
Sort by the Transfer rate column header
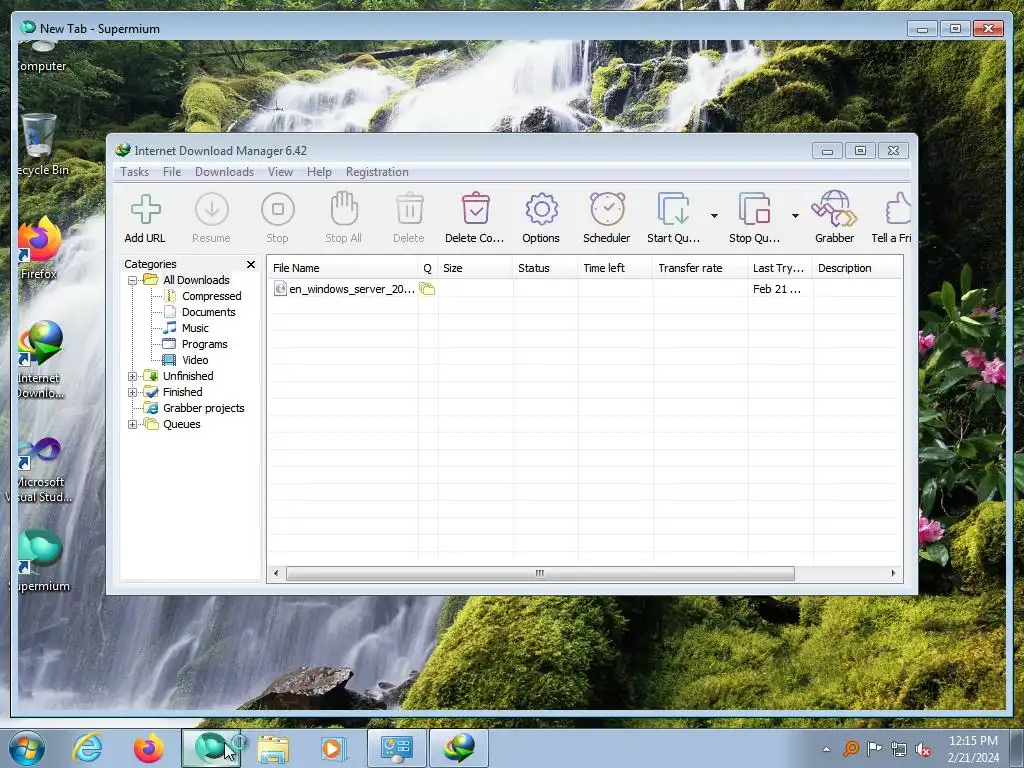pos(700,268)
